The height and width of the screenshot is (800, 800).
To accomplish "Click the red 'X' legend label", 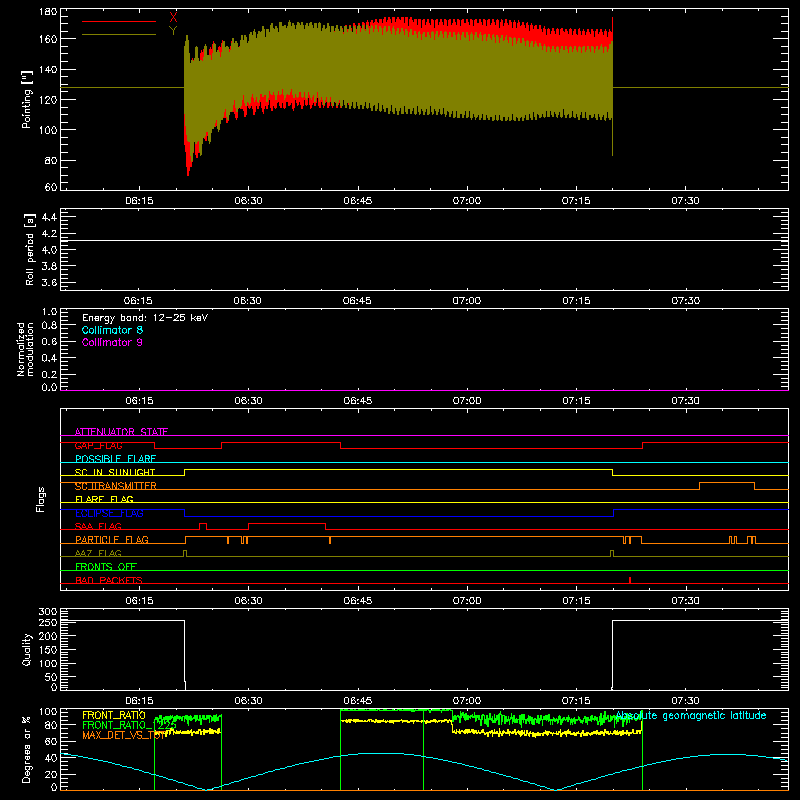I will [x=173, y=18].
